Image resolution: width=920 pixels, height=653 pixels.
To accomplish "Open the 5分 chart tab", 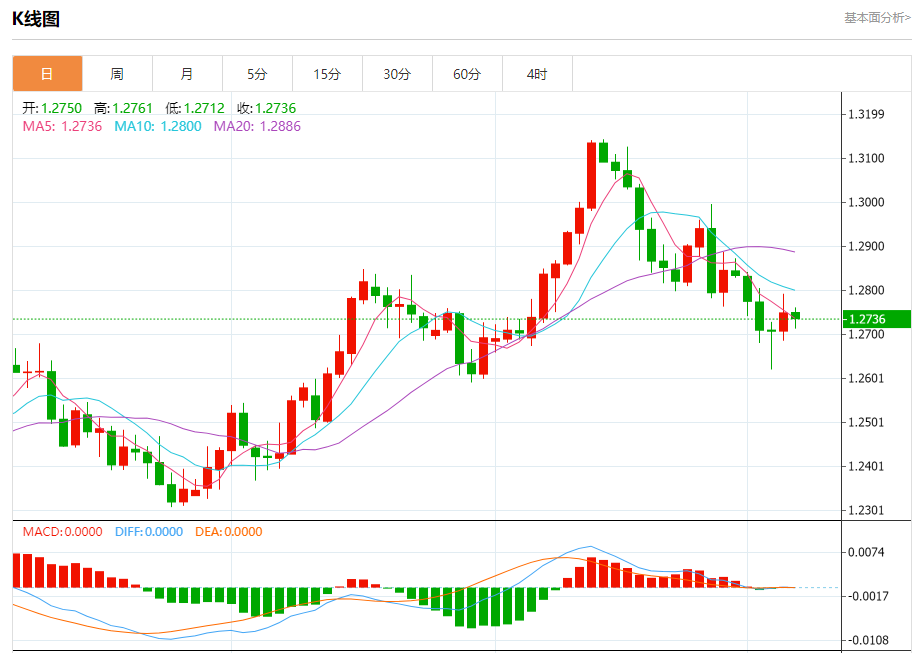I will 257,74.
